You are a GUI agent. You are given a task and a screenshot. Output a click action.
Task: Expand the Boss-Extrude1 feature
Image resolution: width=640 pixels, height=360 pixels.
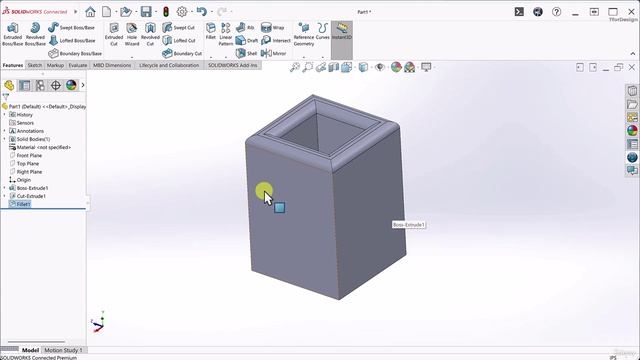(x=4, y=188)
